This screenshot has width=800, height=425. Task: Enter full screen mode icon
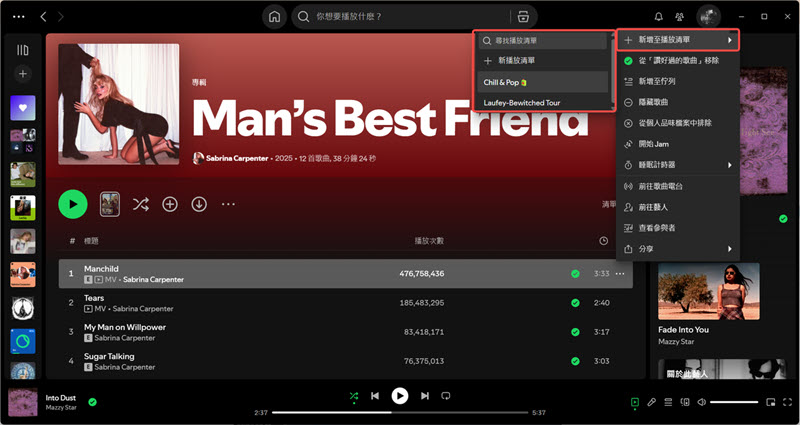coord(787,402)
